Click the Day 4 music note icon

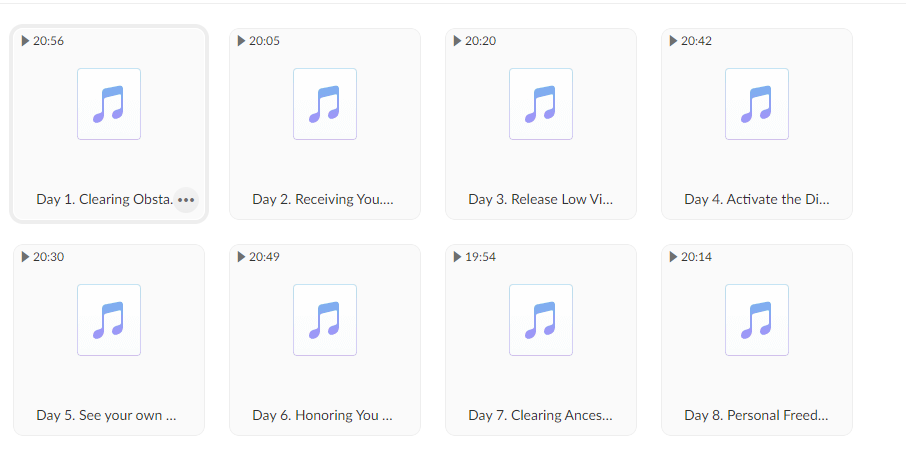(x=757, y=104)
